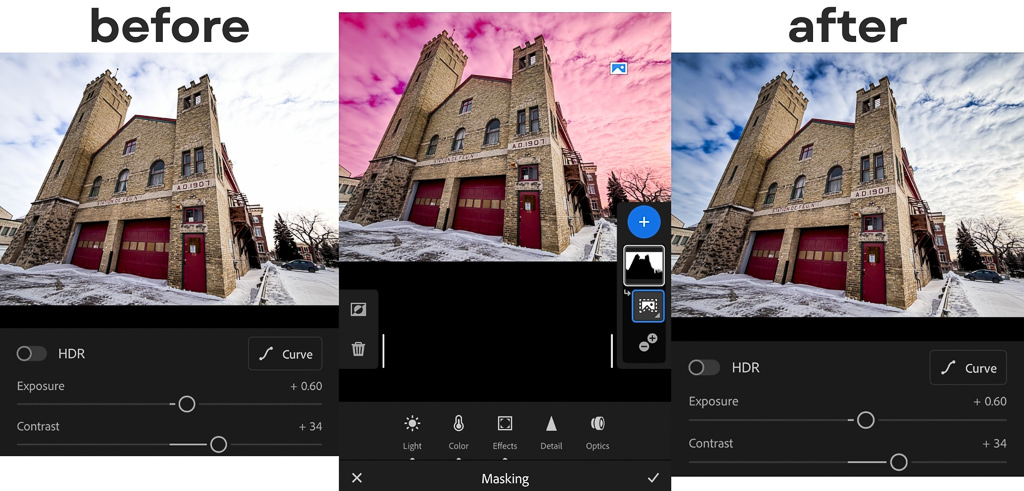This screenshot has width=1024, height=491.
Task: Select the sky mask thumbnail
Action: tap(644, 265)
